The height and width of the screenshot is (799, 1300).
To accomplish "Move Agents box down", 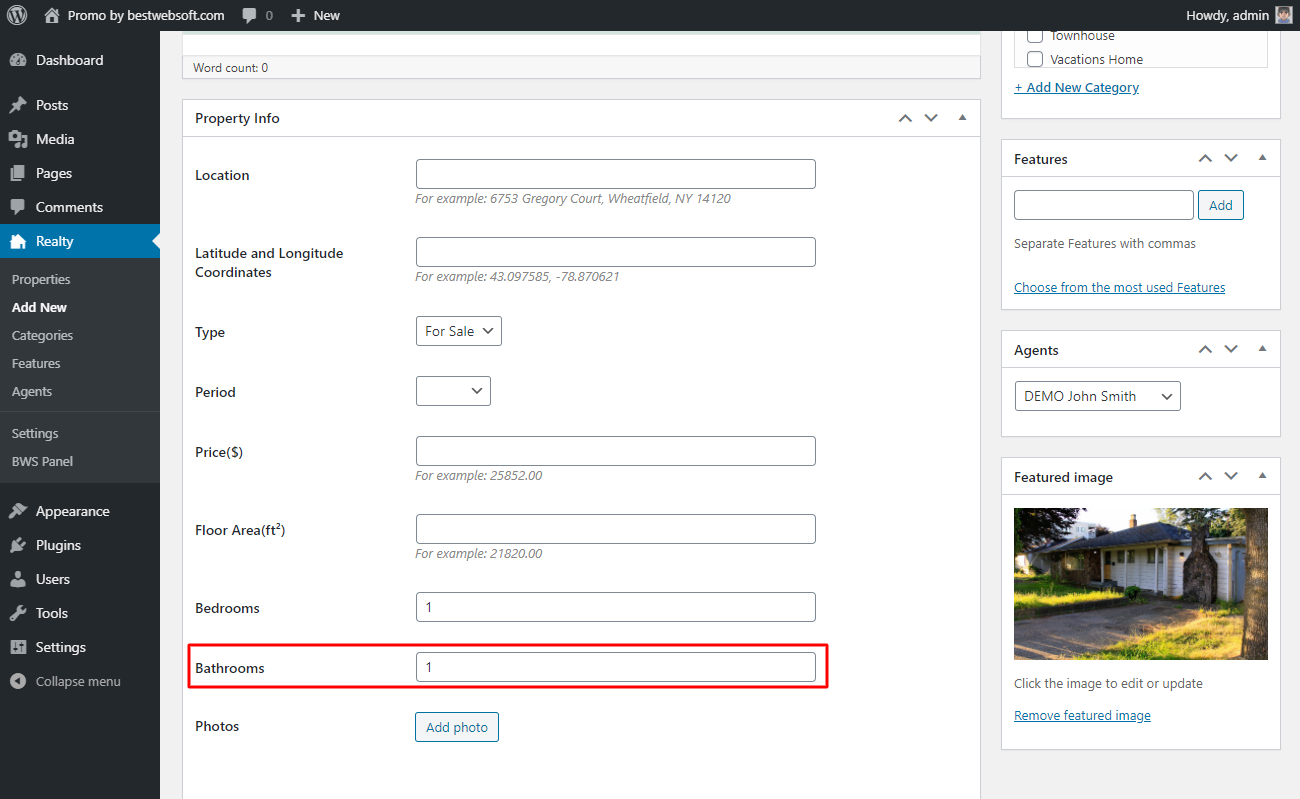I will click(x=1231, y=349).
